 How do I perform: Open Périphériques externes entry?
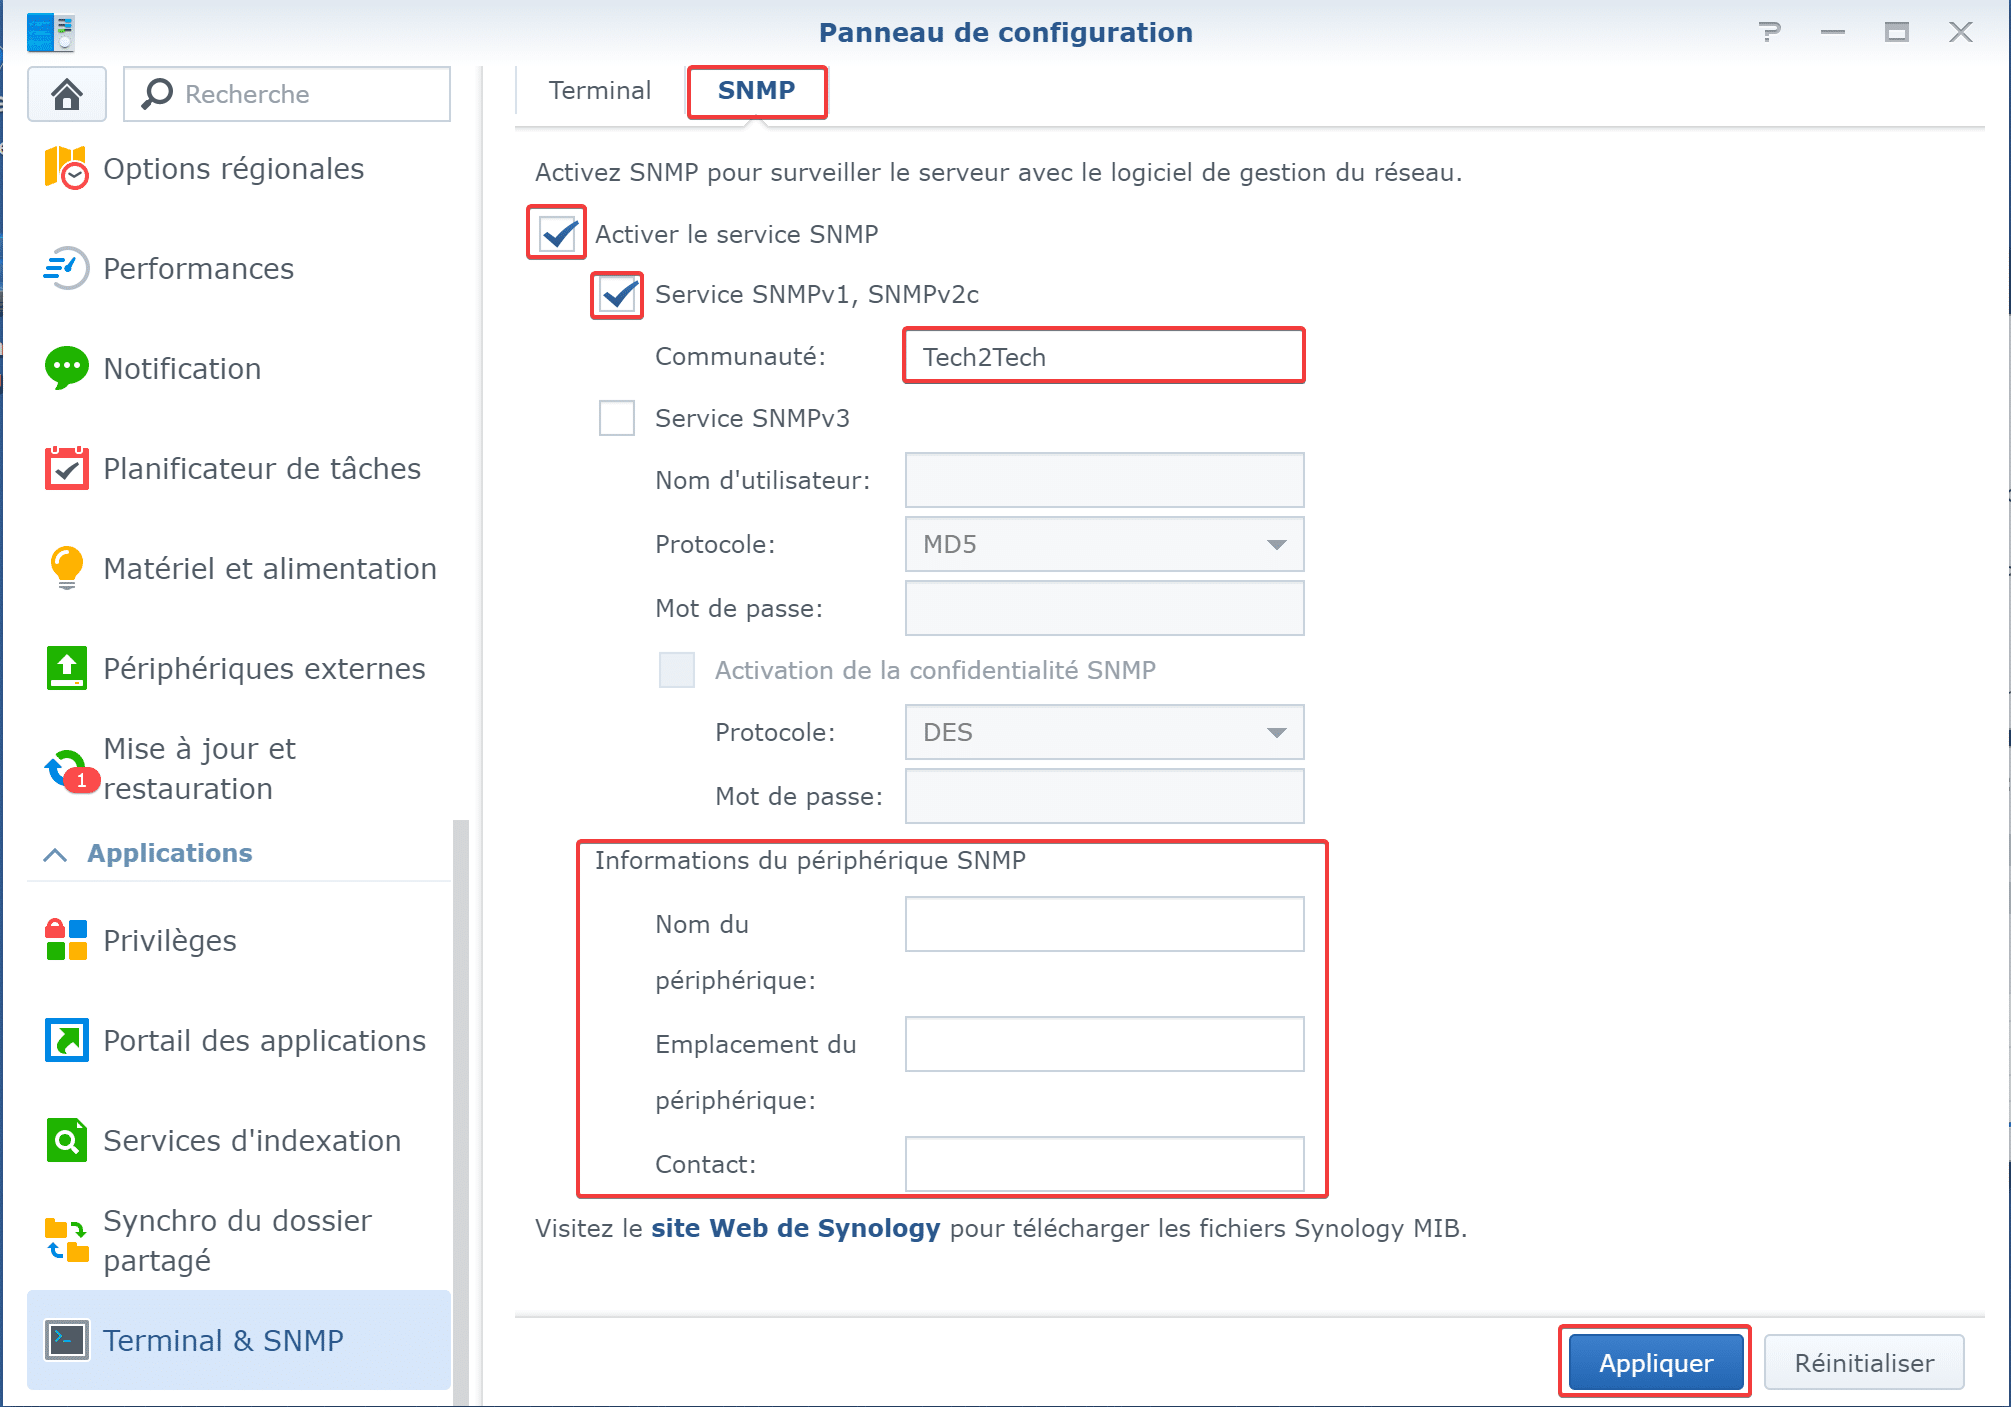(265, 668)
